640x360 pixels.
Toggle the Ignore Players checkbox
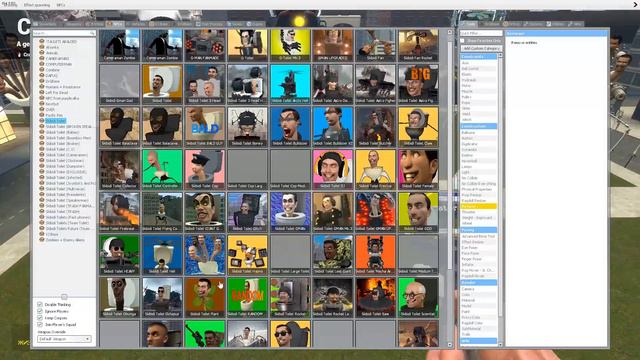click(40, 311)
